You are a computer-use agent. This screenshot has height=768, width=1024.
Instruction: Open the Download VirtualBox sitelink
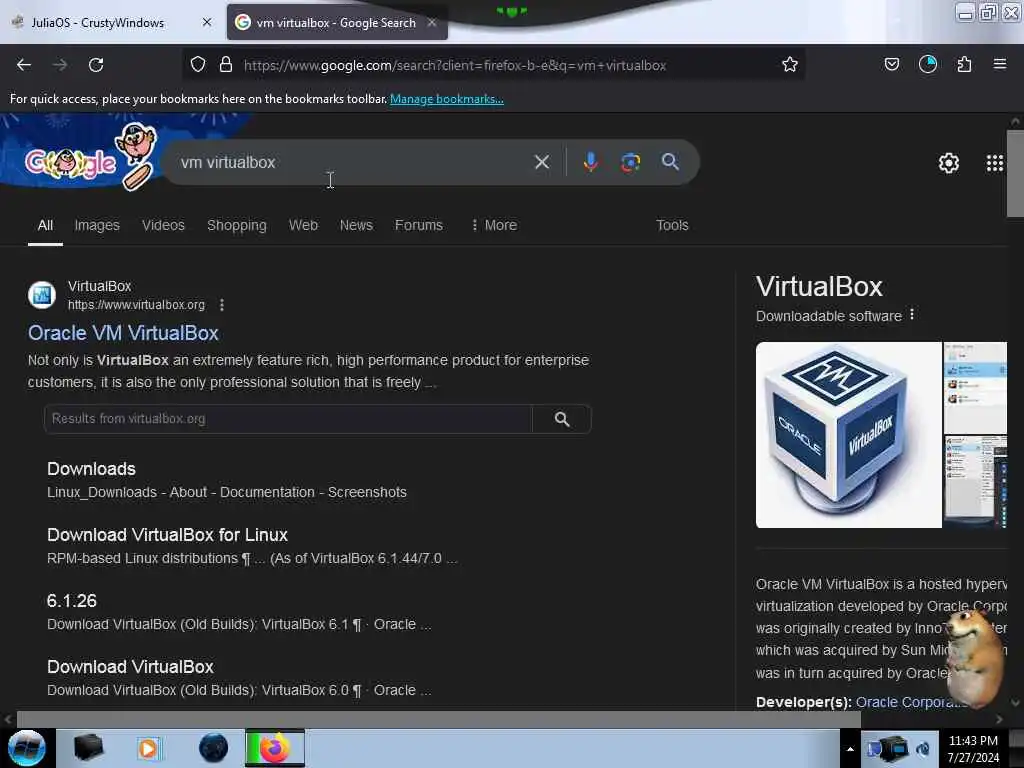tap(130, 667)
